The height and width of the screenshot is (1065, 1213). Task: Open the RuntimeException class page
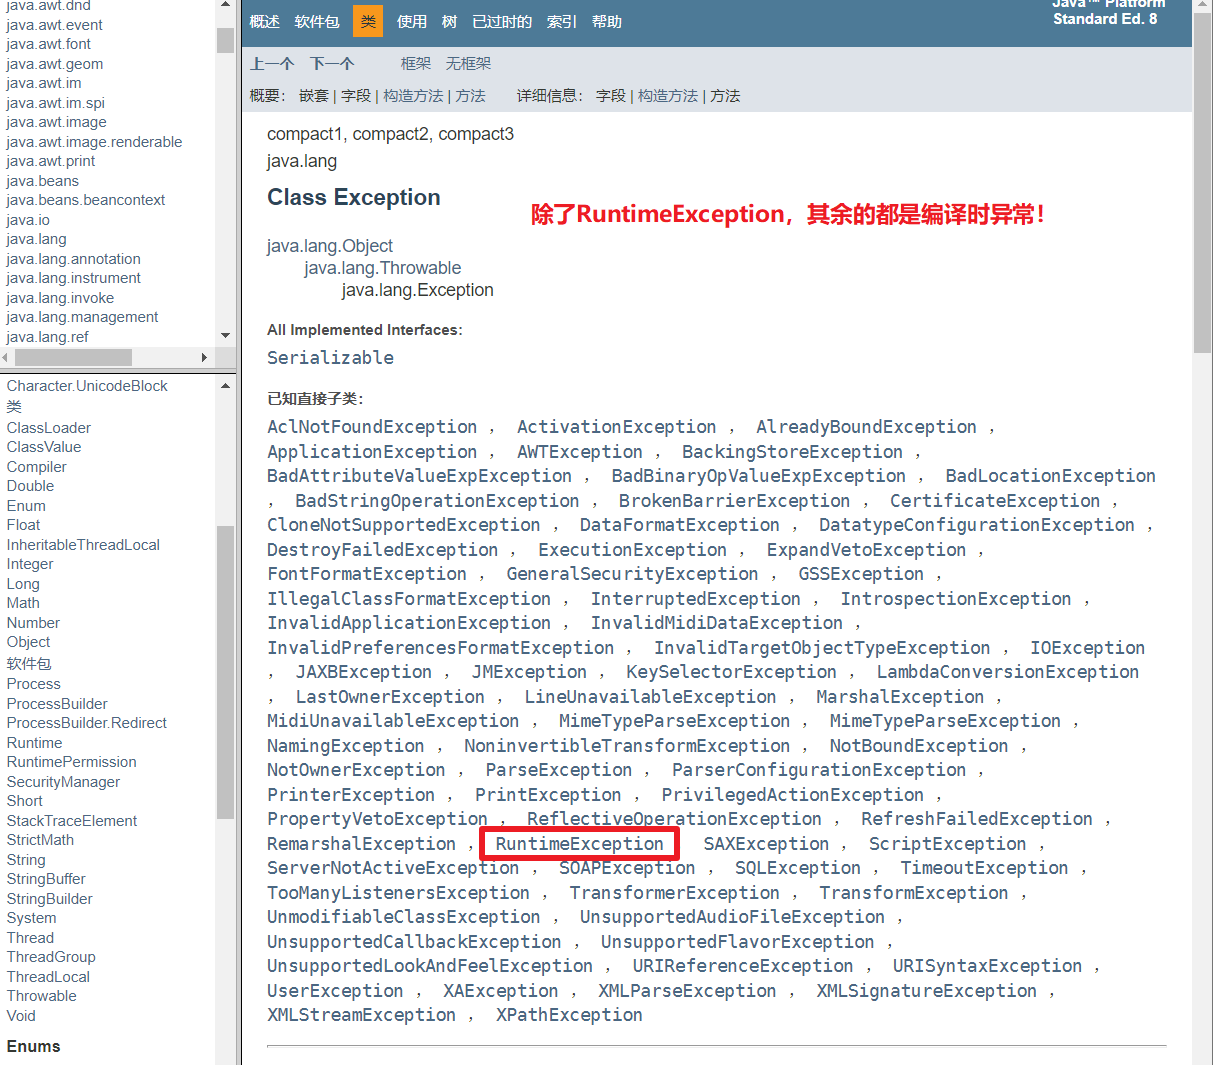579,843
